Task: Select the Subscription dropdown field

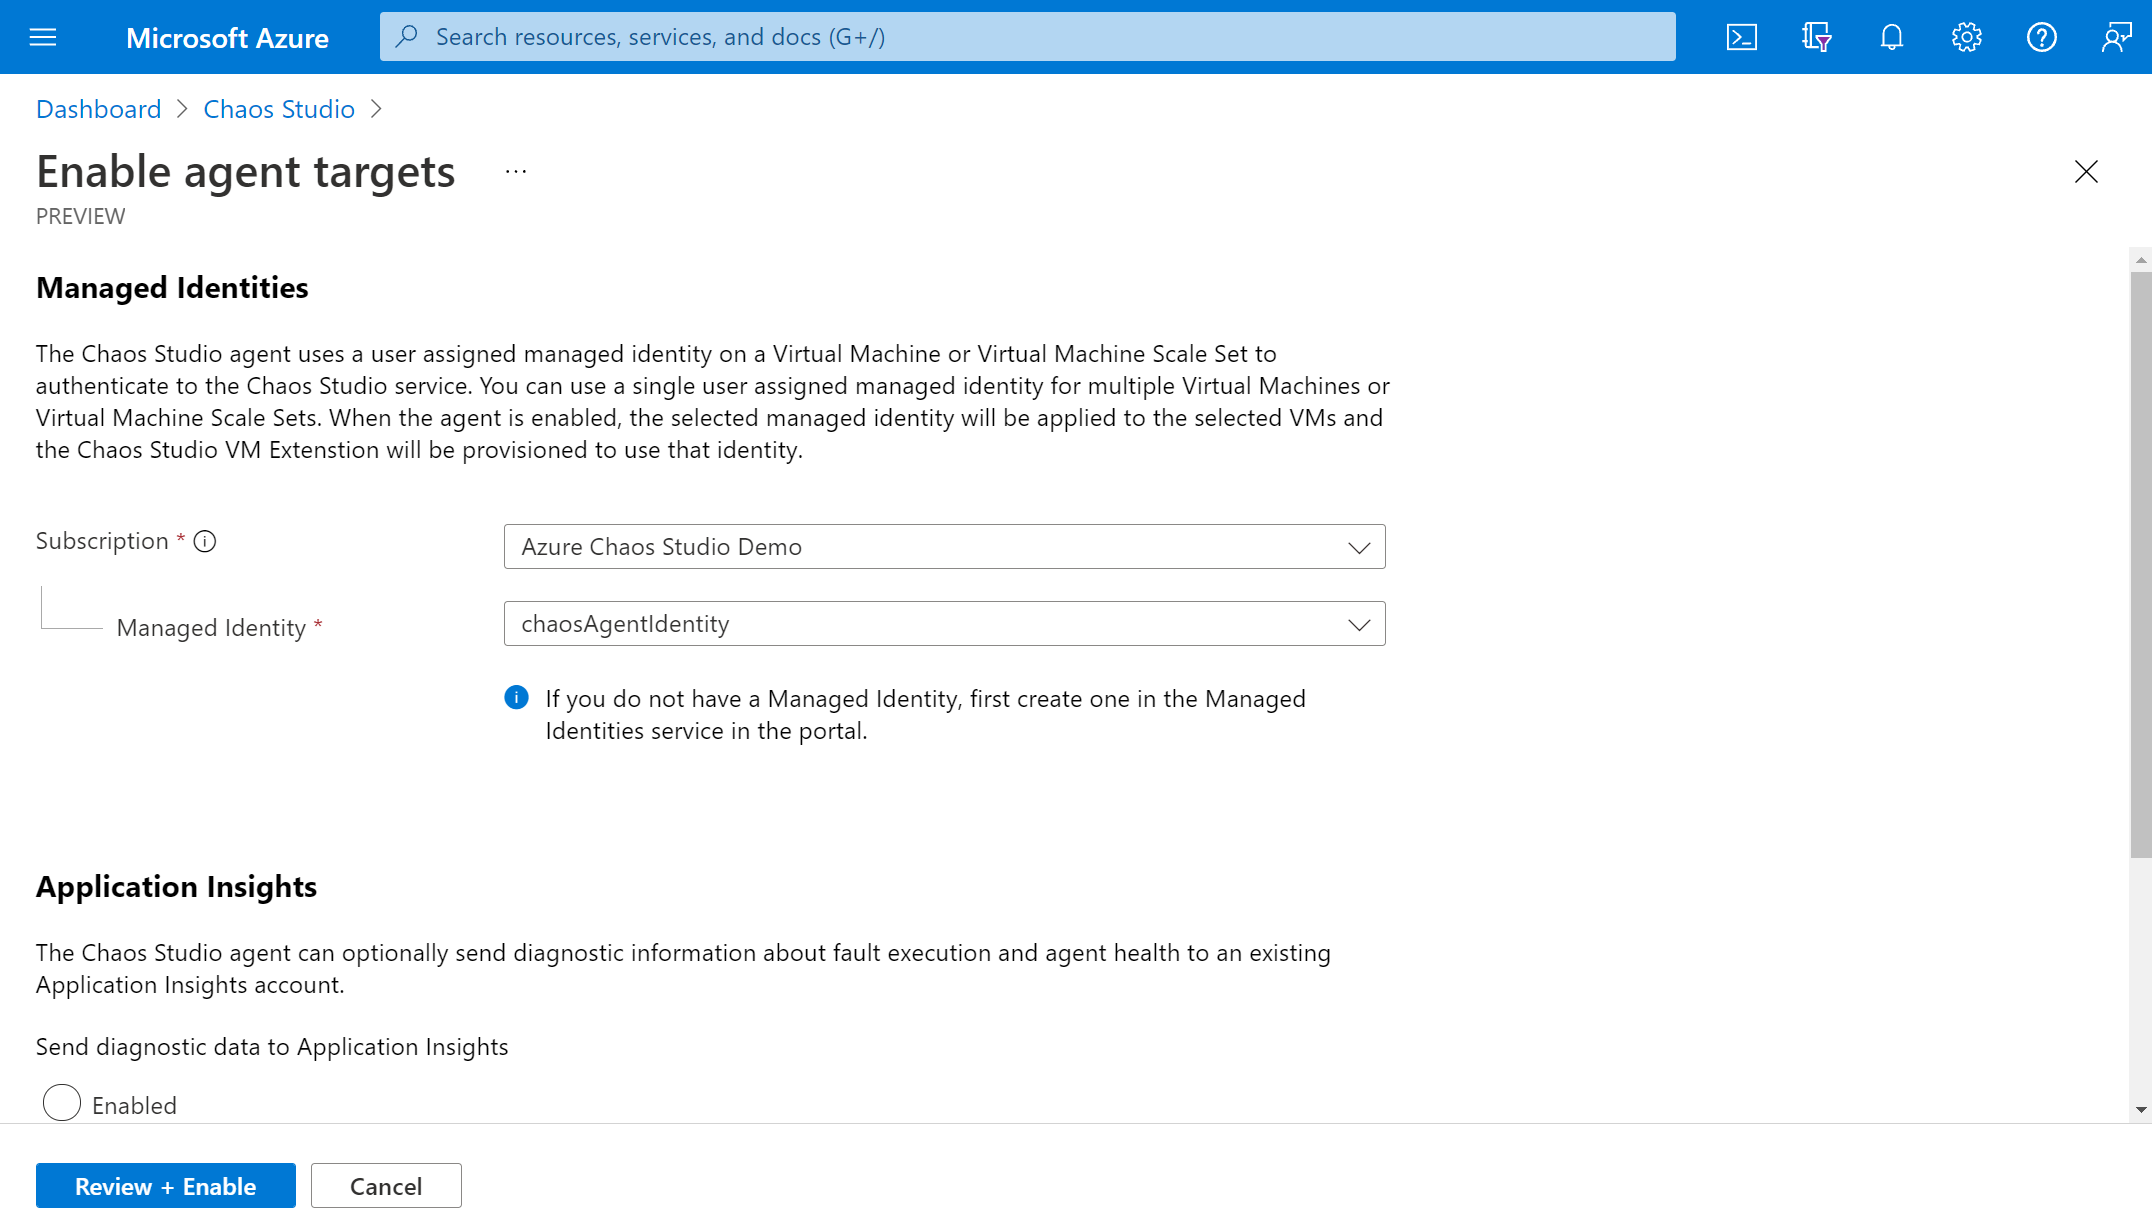Action: click(944, 547)
